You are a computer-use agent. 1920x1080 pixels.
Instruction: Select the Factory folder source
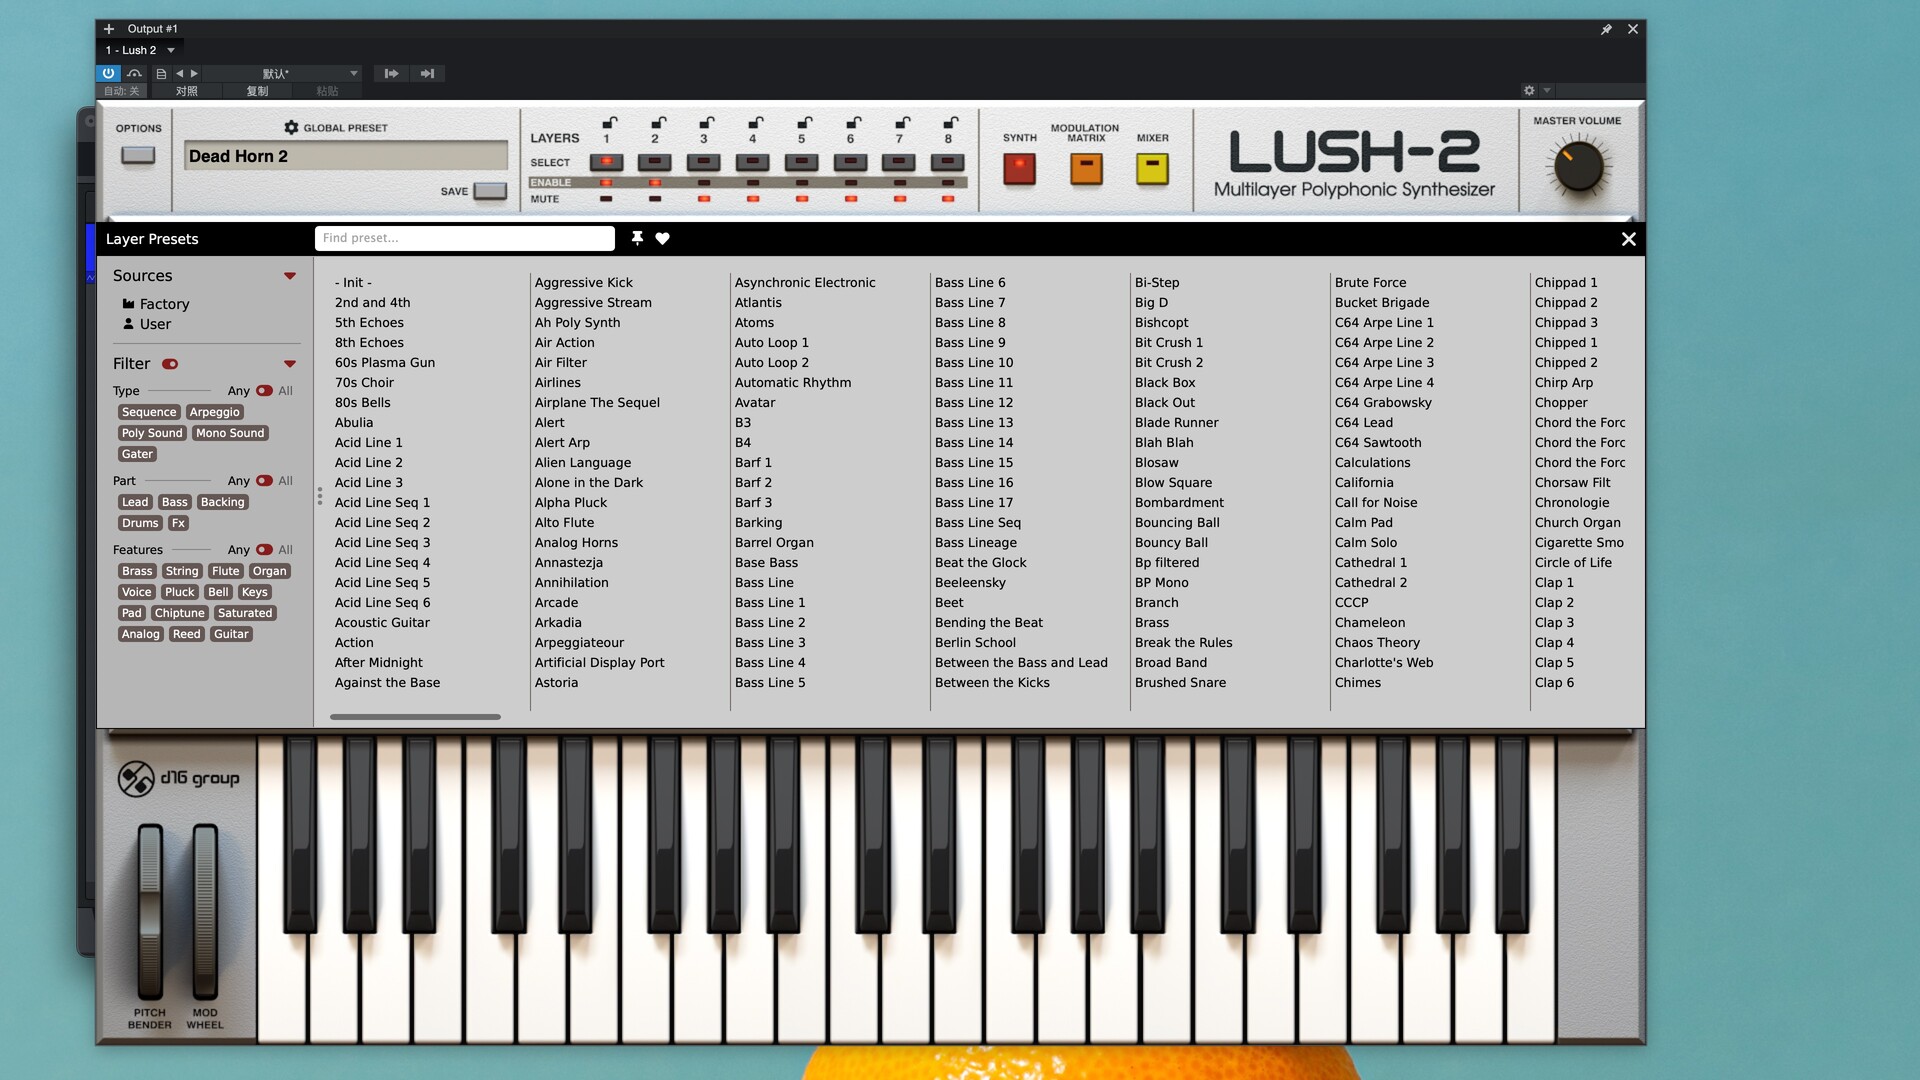coord(156,304)
